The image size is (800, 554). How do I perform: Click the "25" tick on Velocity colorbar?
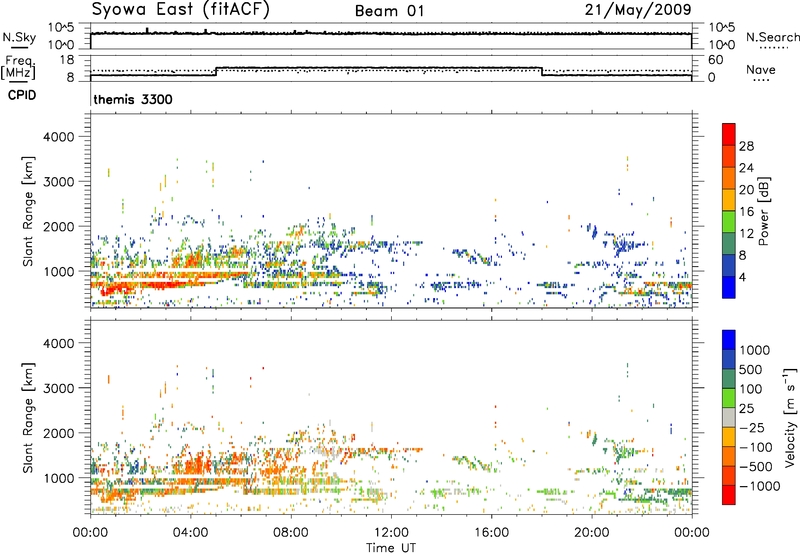point(746,409)
